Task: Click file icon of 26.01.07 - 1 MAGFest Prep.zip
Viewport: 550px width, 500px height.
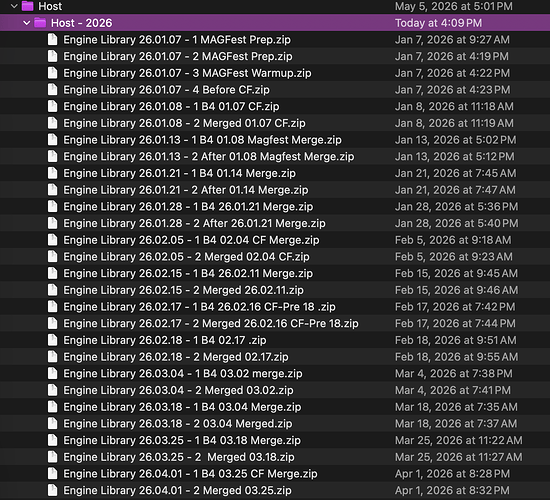Action: click(53, 39)
